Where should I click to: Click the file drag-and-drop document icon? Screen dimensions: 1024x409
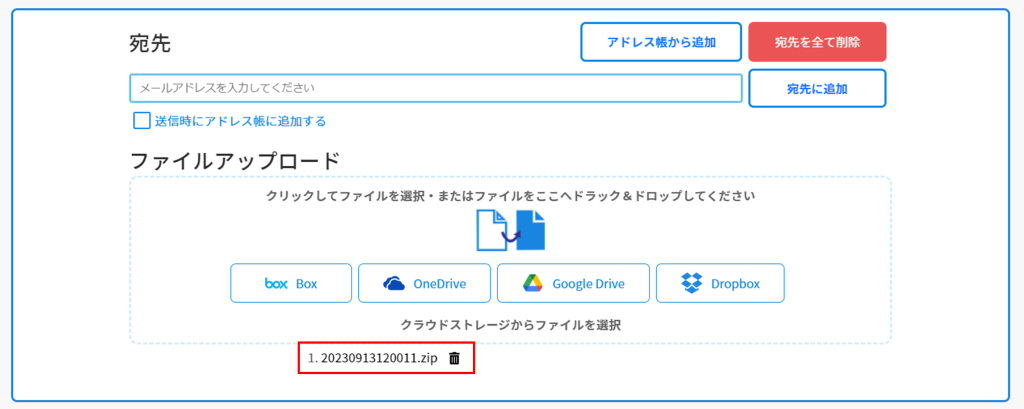pyautogui.click(x=511, y=230)
